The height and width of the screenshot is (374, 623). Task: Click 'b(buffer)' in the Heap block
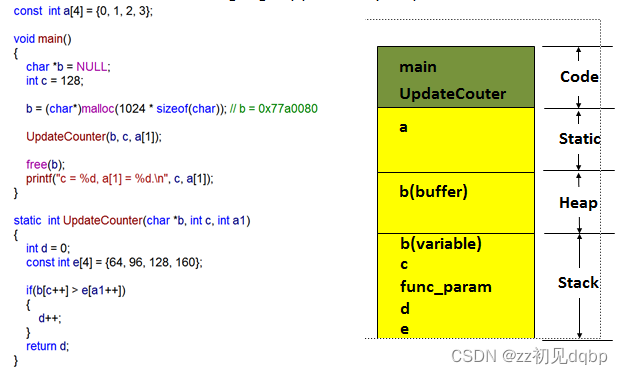point(433,192)
